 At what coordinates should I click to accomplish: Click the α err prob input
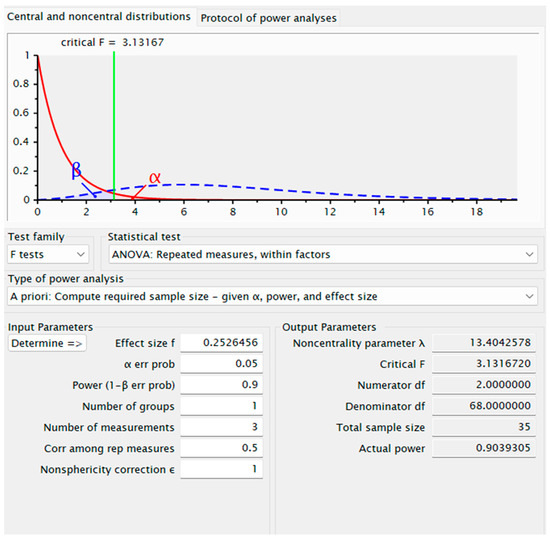tap(221, 364)
